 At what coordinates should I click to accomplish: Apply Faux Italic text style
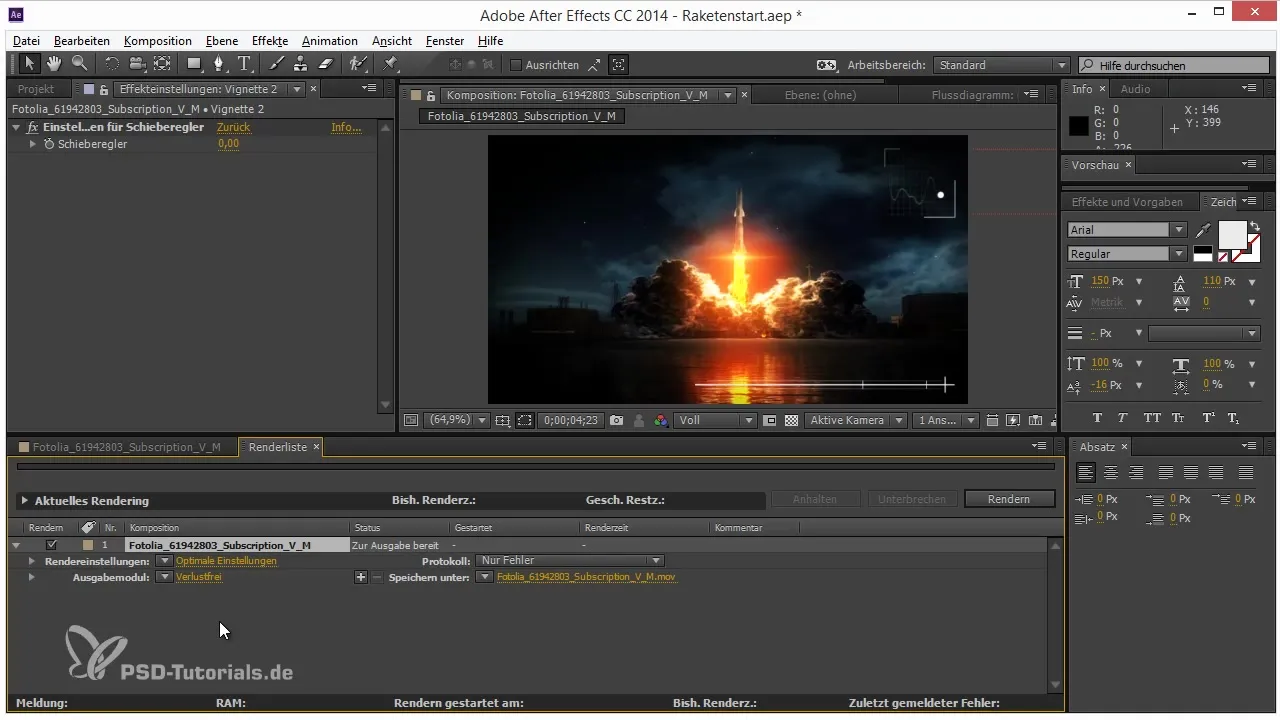point(1123,418)
